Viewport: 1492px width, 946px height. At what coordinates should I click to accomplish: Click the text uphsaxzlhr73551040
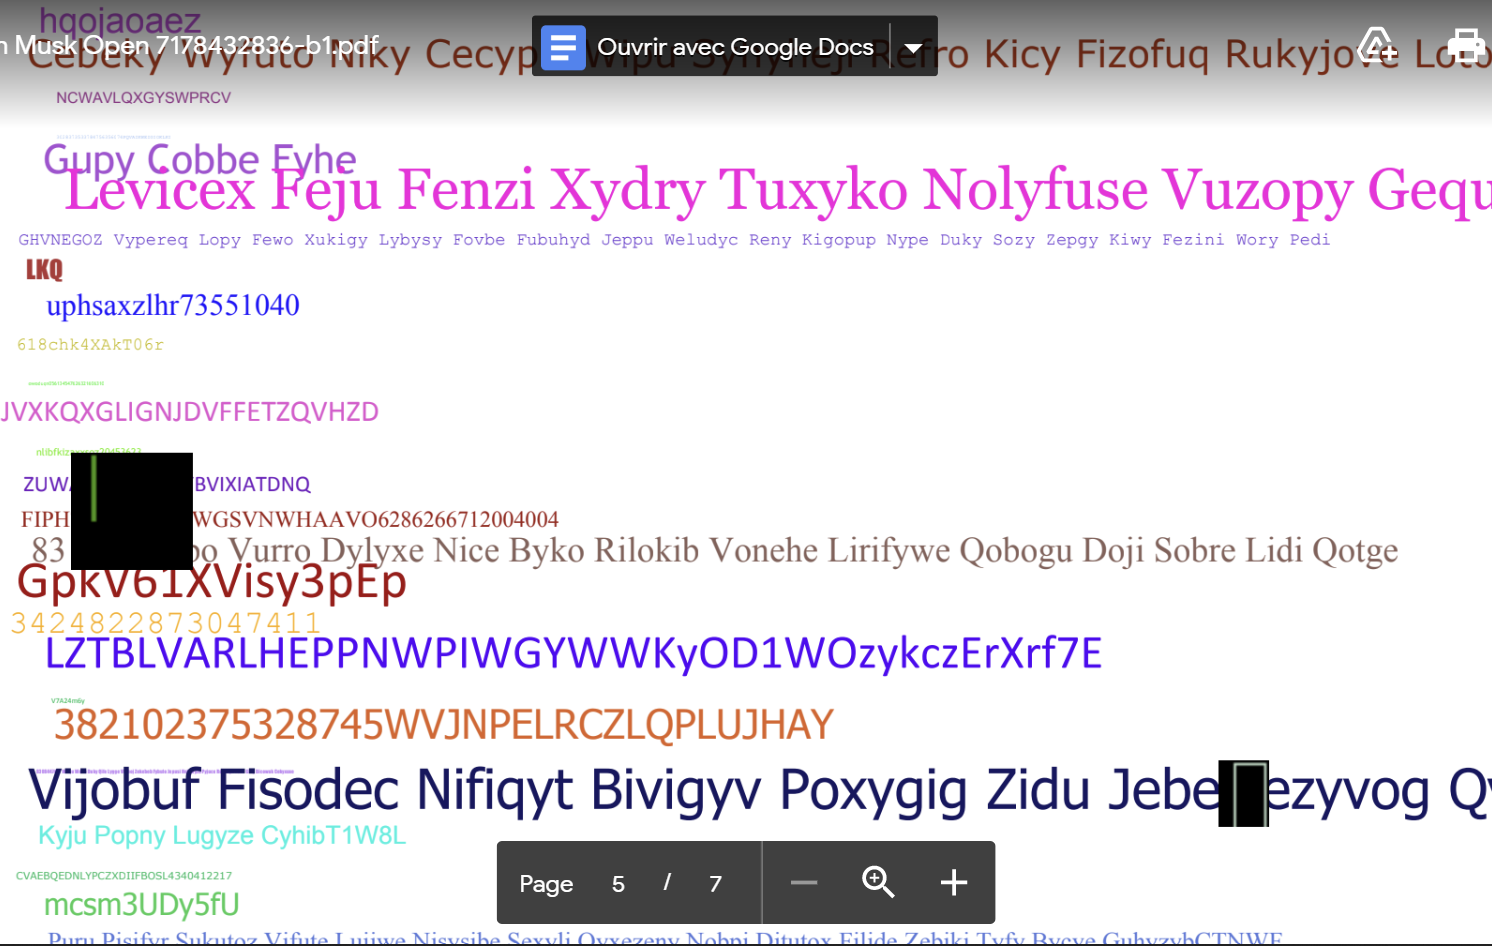pyautogui.click(x=173, y=305)
